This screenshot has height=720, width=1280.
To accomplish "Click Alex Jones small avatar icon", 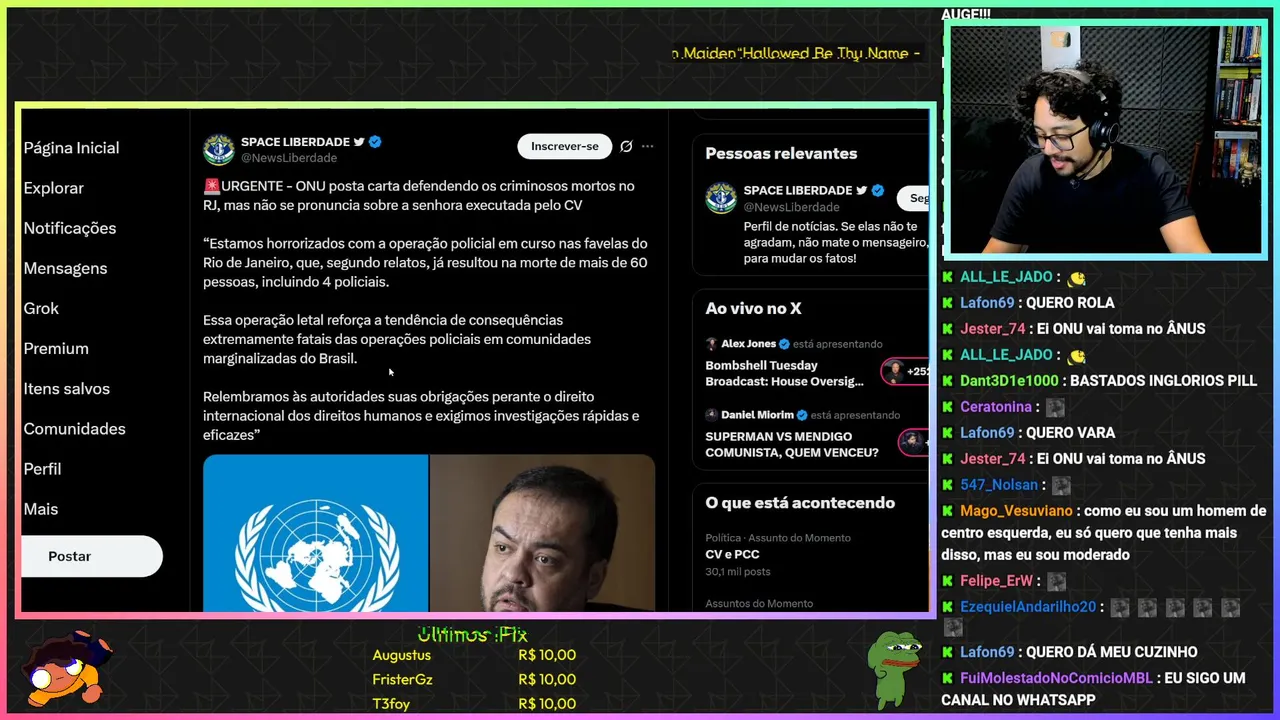I will (x=711, y=343).
